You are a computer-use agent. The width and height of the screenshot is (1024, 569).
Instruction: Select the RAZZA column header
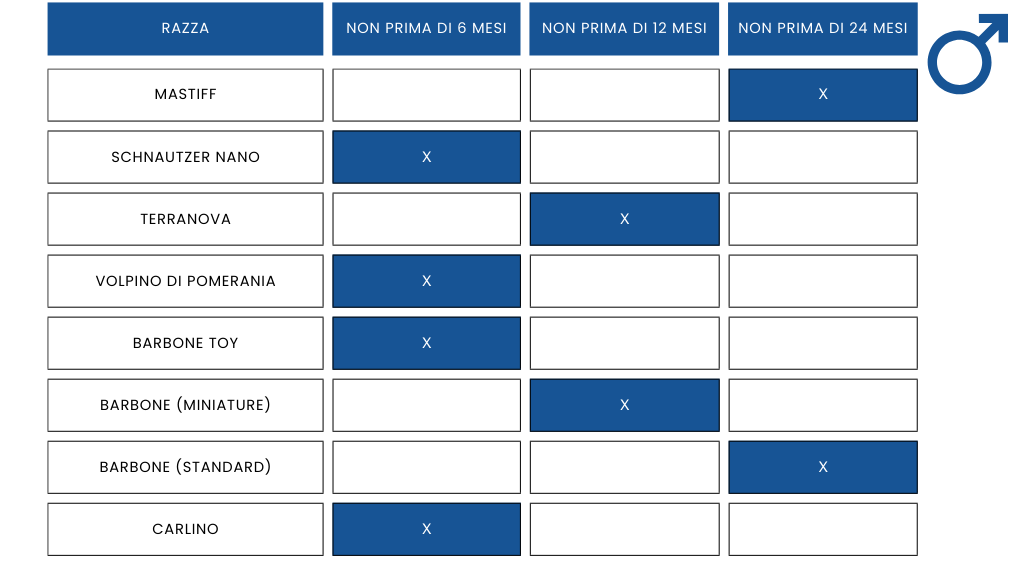coord(185,29)
